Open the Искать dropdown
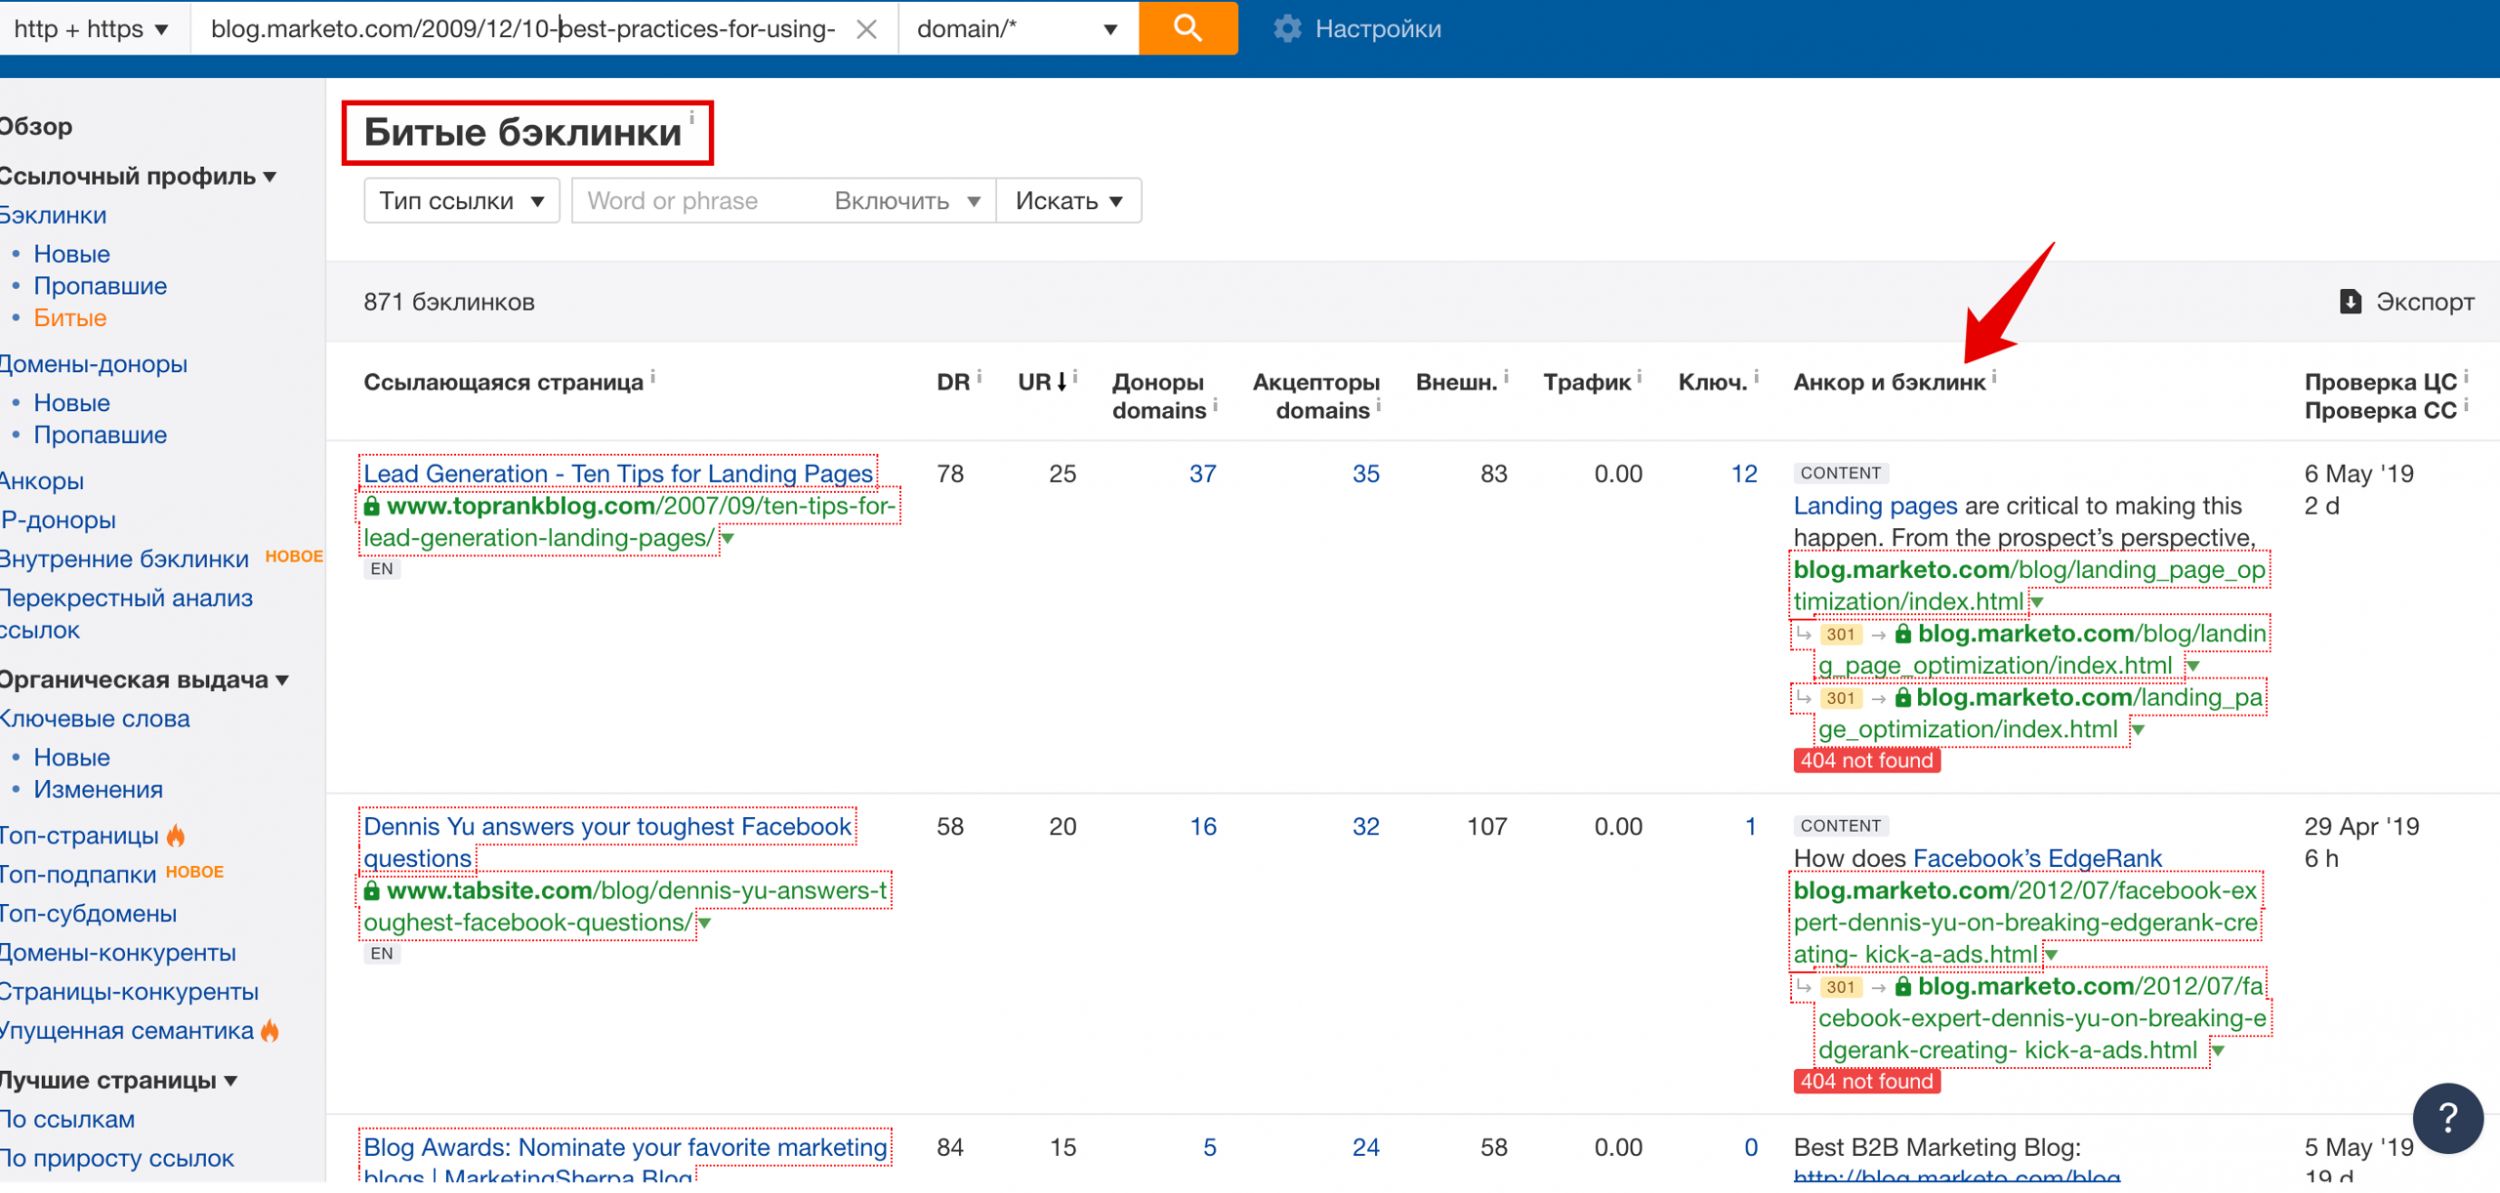 (1069, 201)
